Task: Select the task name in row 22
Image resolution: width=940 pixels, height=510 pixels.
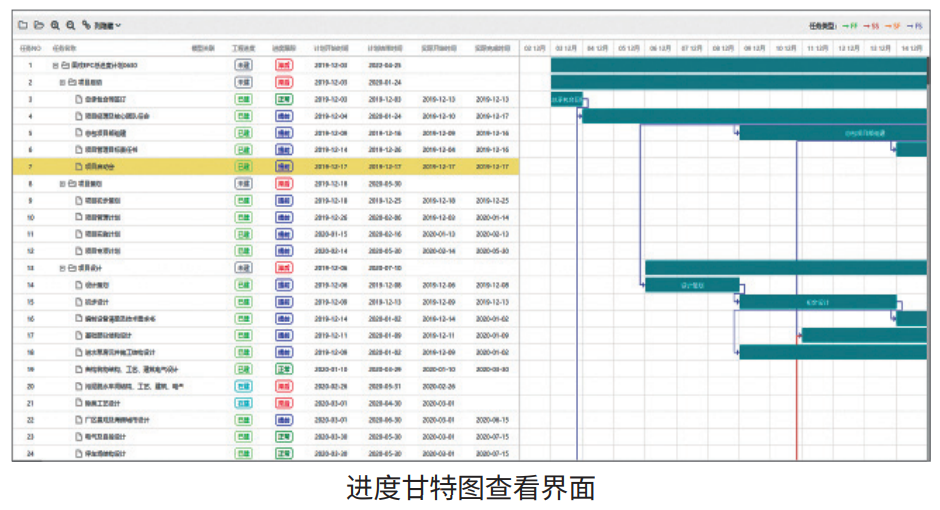Action: pyautogui.click(x=117, y=420)
